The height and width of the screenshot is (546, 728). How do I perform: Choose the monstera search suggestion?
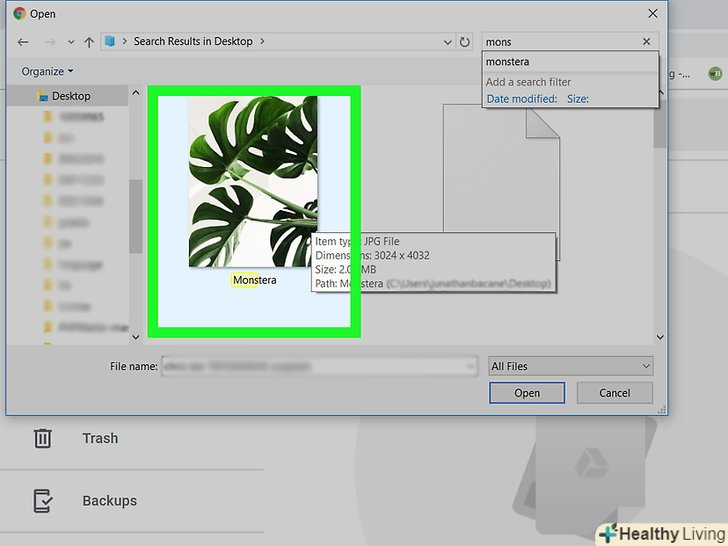click(x=570, y=62)
